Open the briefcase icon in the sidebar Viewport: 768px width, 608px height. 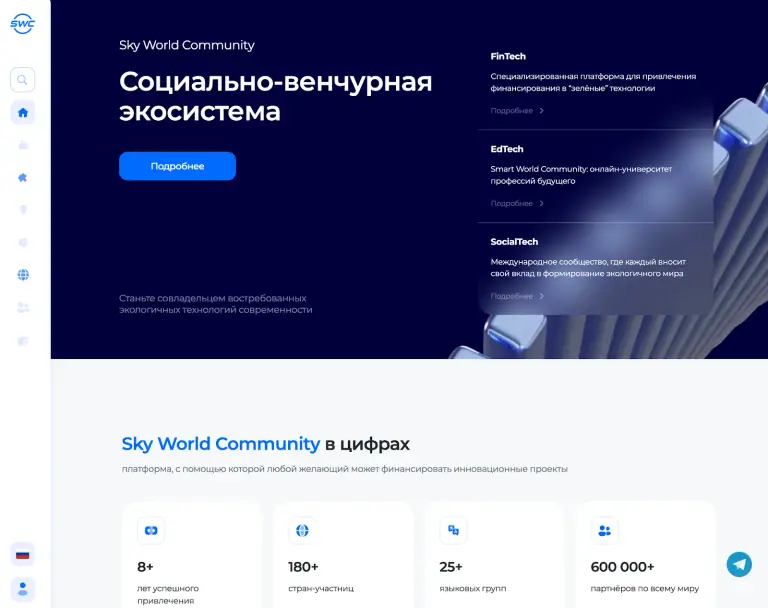[x=23, y=145]
